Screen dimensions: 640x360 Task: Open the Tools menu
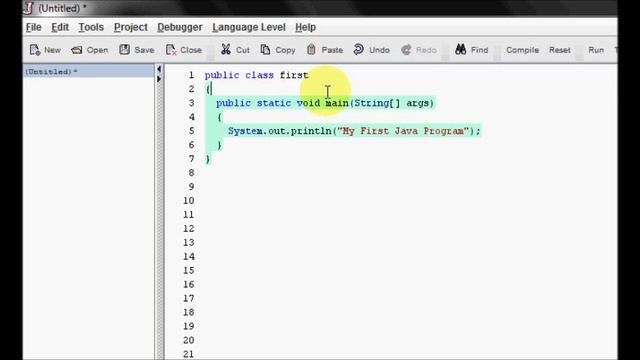[x=91, y=27]
